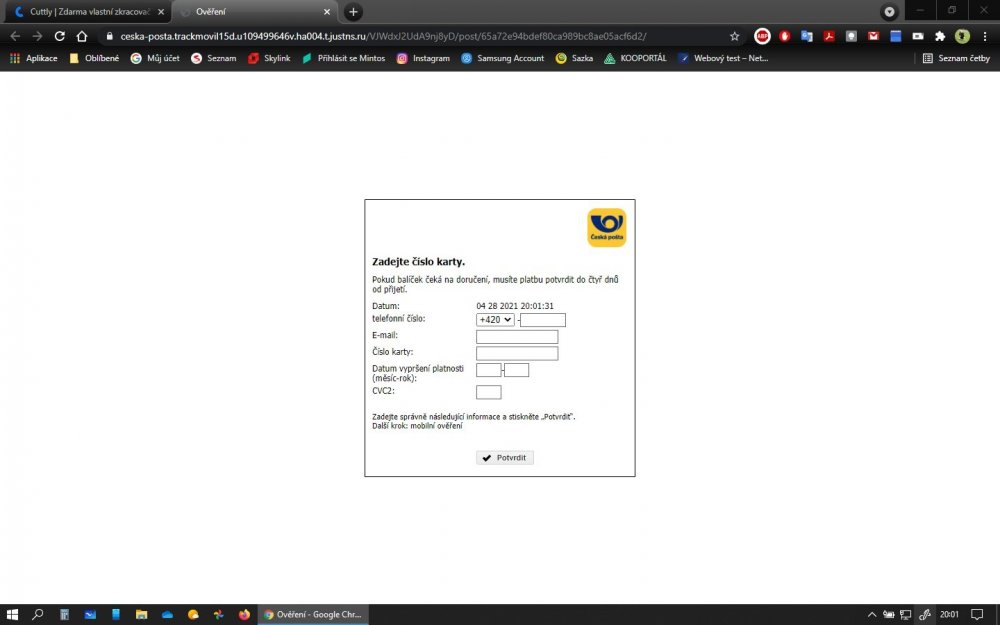The width and height of the screenshot is (1000, 625).
Task: Reload the current page
Action: tap(59, 36)
